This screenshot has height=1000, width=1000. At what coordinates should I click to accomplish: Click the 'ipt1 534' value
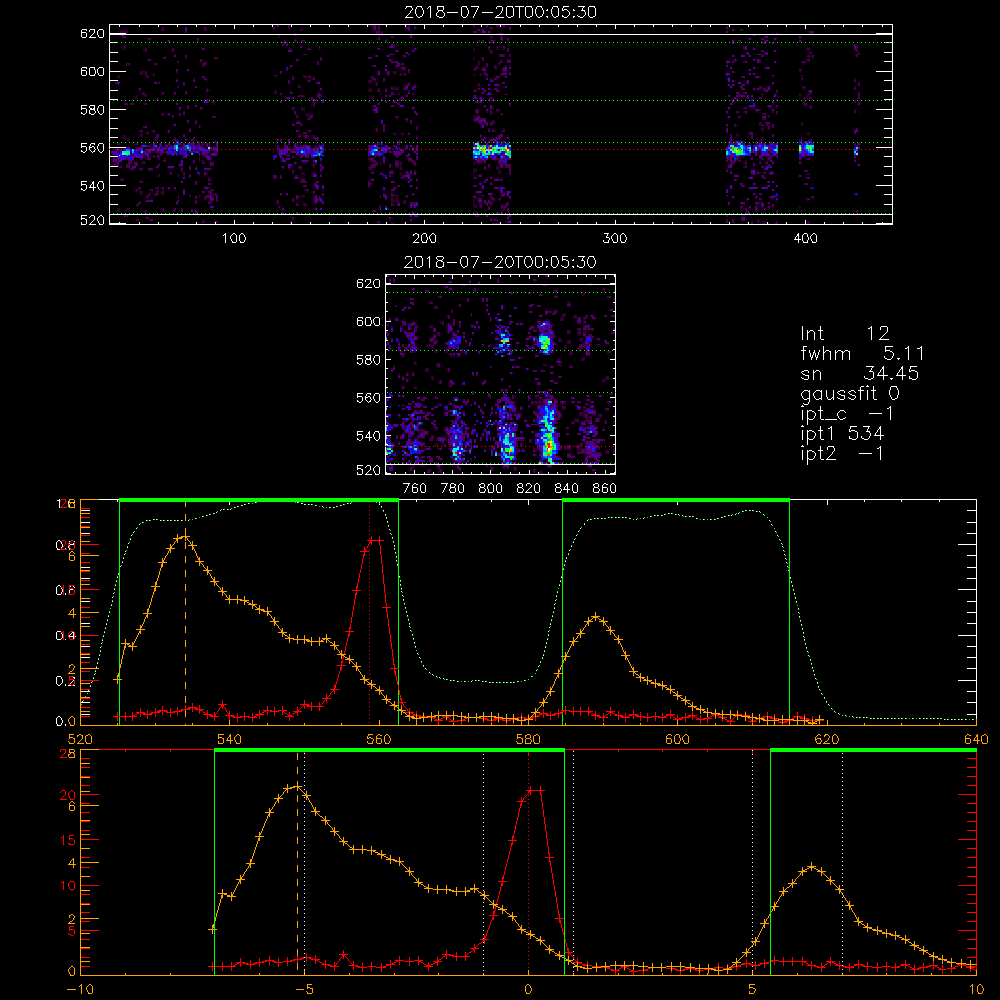point(842,434)
